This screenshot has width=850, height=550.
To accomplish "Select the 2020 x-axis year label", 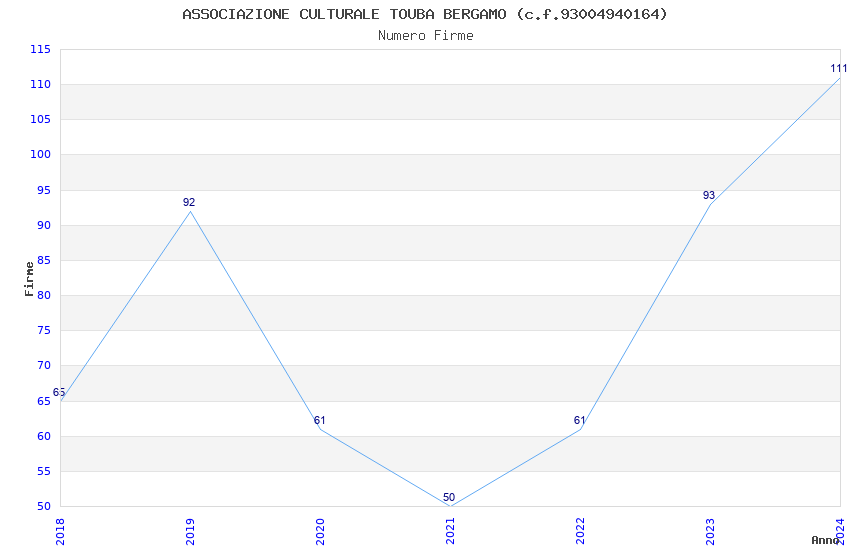I will pyautogui.click(x=320, y=532).
